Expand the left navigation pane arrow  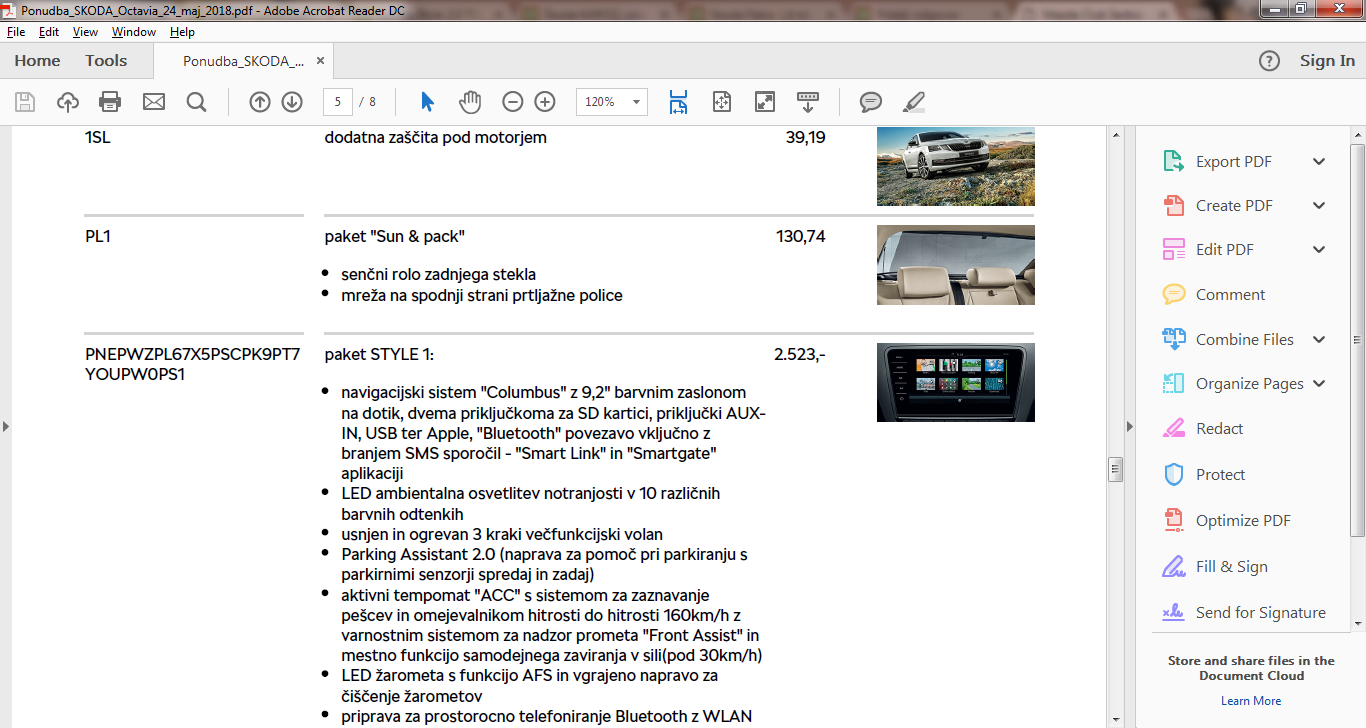tap(6, 427)
